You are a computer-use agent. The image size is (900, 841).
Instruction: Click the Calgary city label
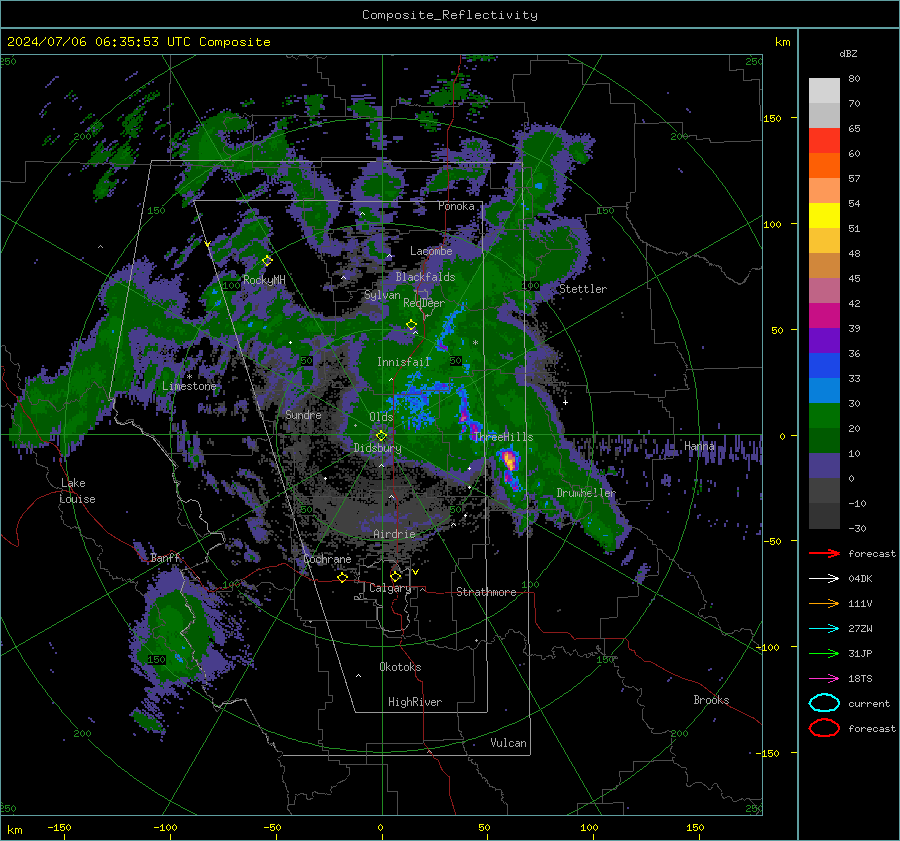[390, 588]
